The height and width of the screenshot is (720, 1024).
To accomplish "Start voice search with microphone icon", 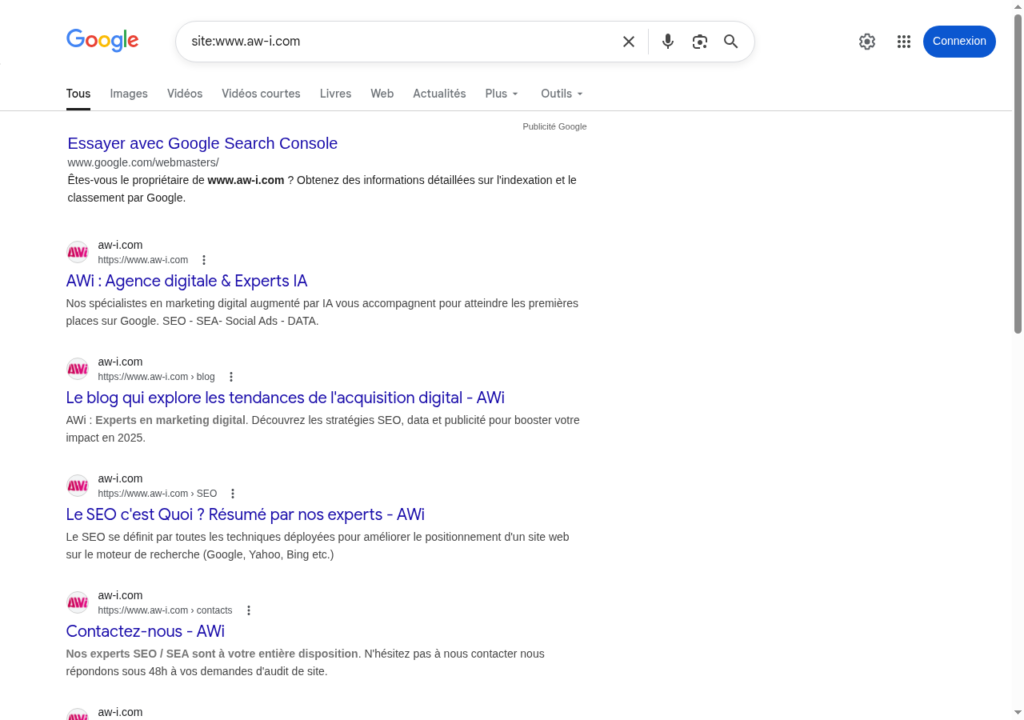I will tap(668, 42).
